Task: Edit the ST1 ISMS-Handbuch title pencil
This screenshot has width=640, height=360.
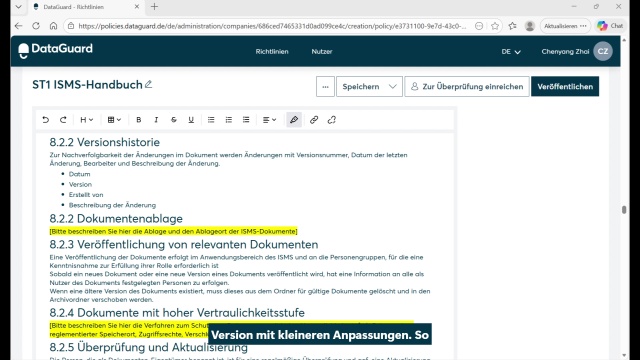Action: coord(149,84)
